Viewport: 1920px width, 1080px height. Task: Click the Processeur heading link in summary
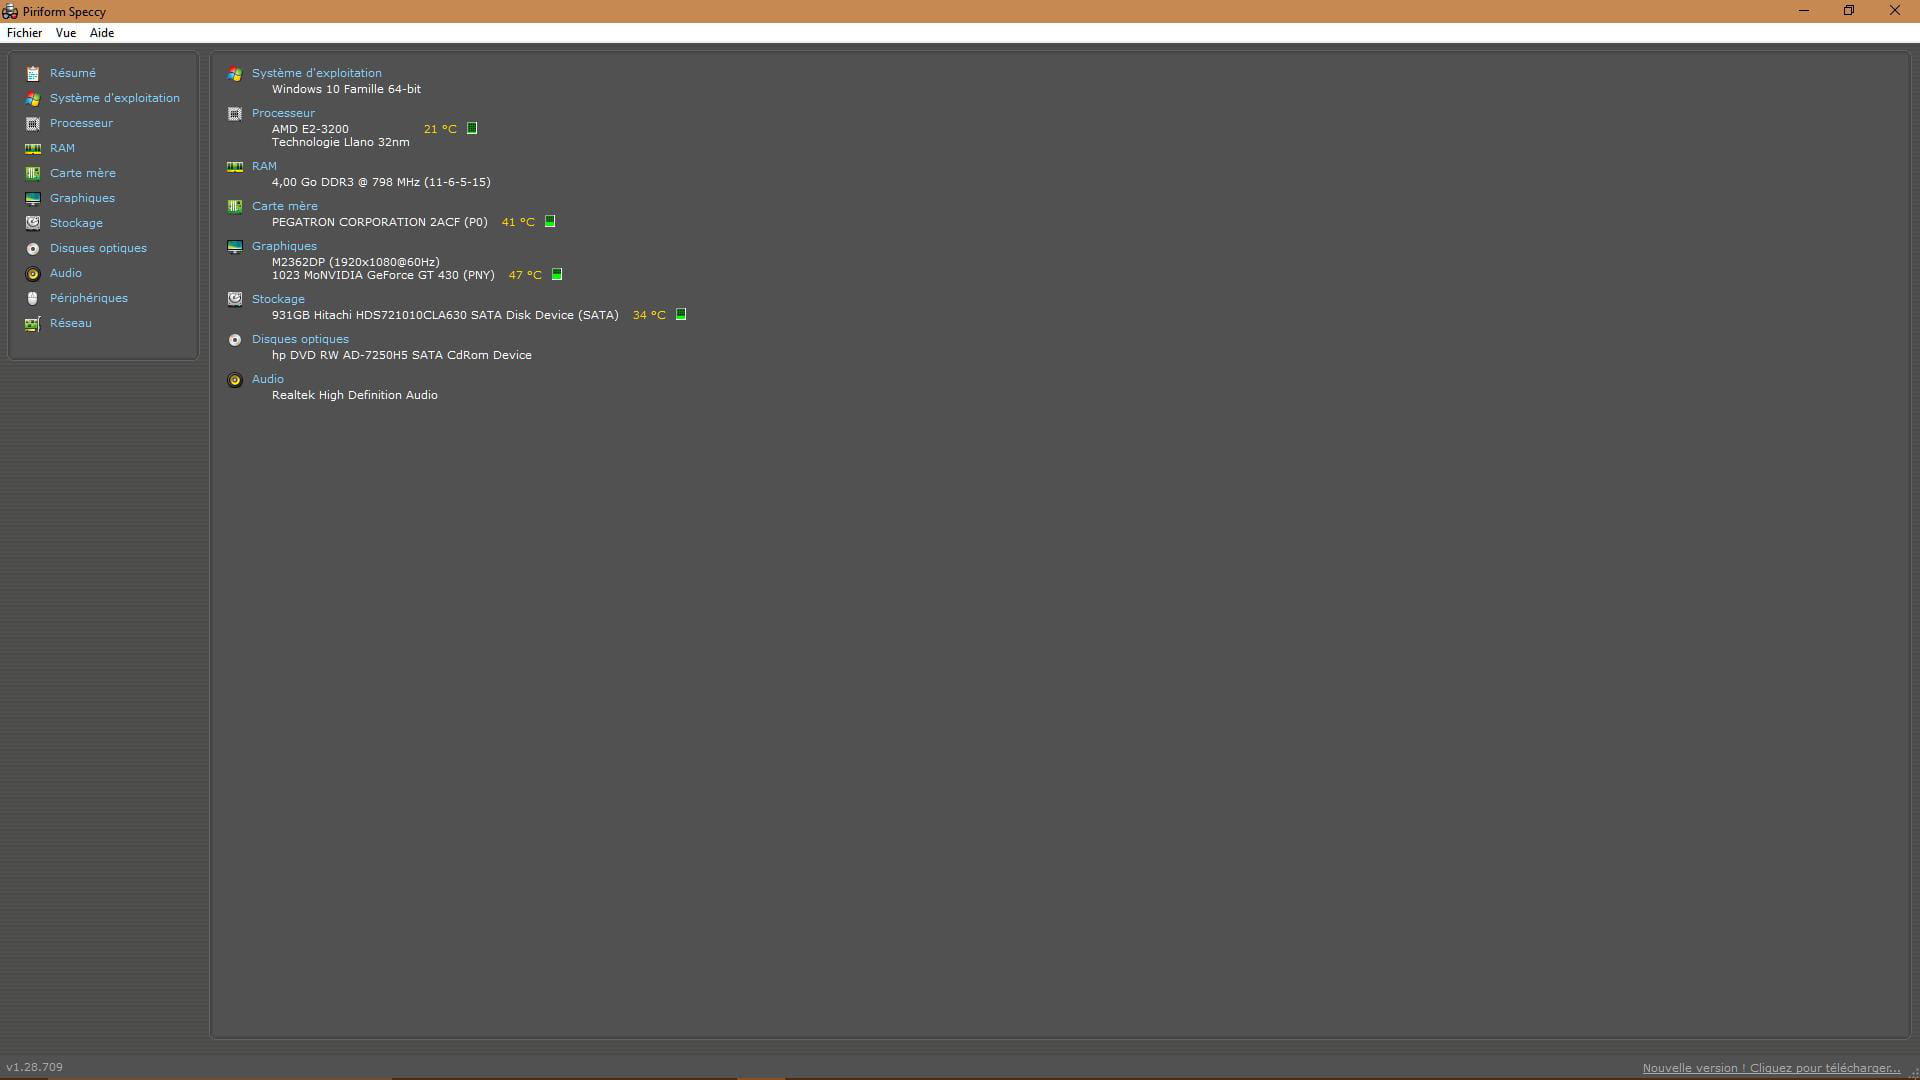click(x=283, y=113)
